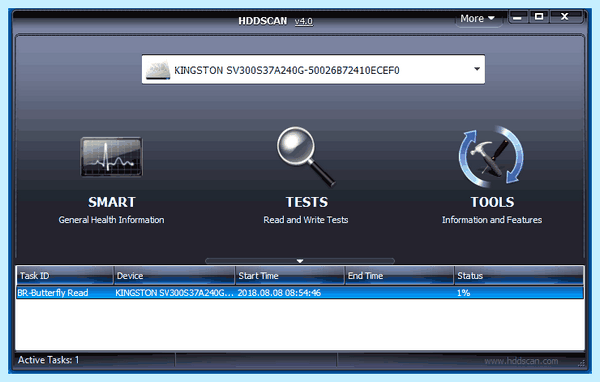Screen dimensions: 600x382
Task: Click Read and Write Tests text
Action: click(x=306, y=220)
